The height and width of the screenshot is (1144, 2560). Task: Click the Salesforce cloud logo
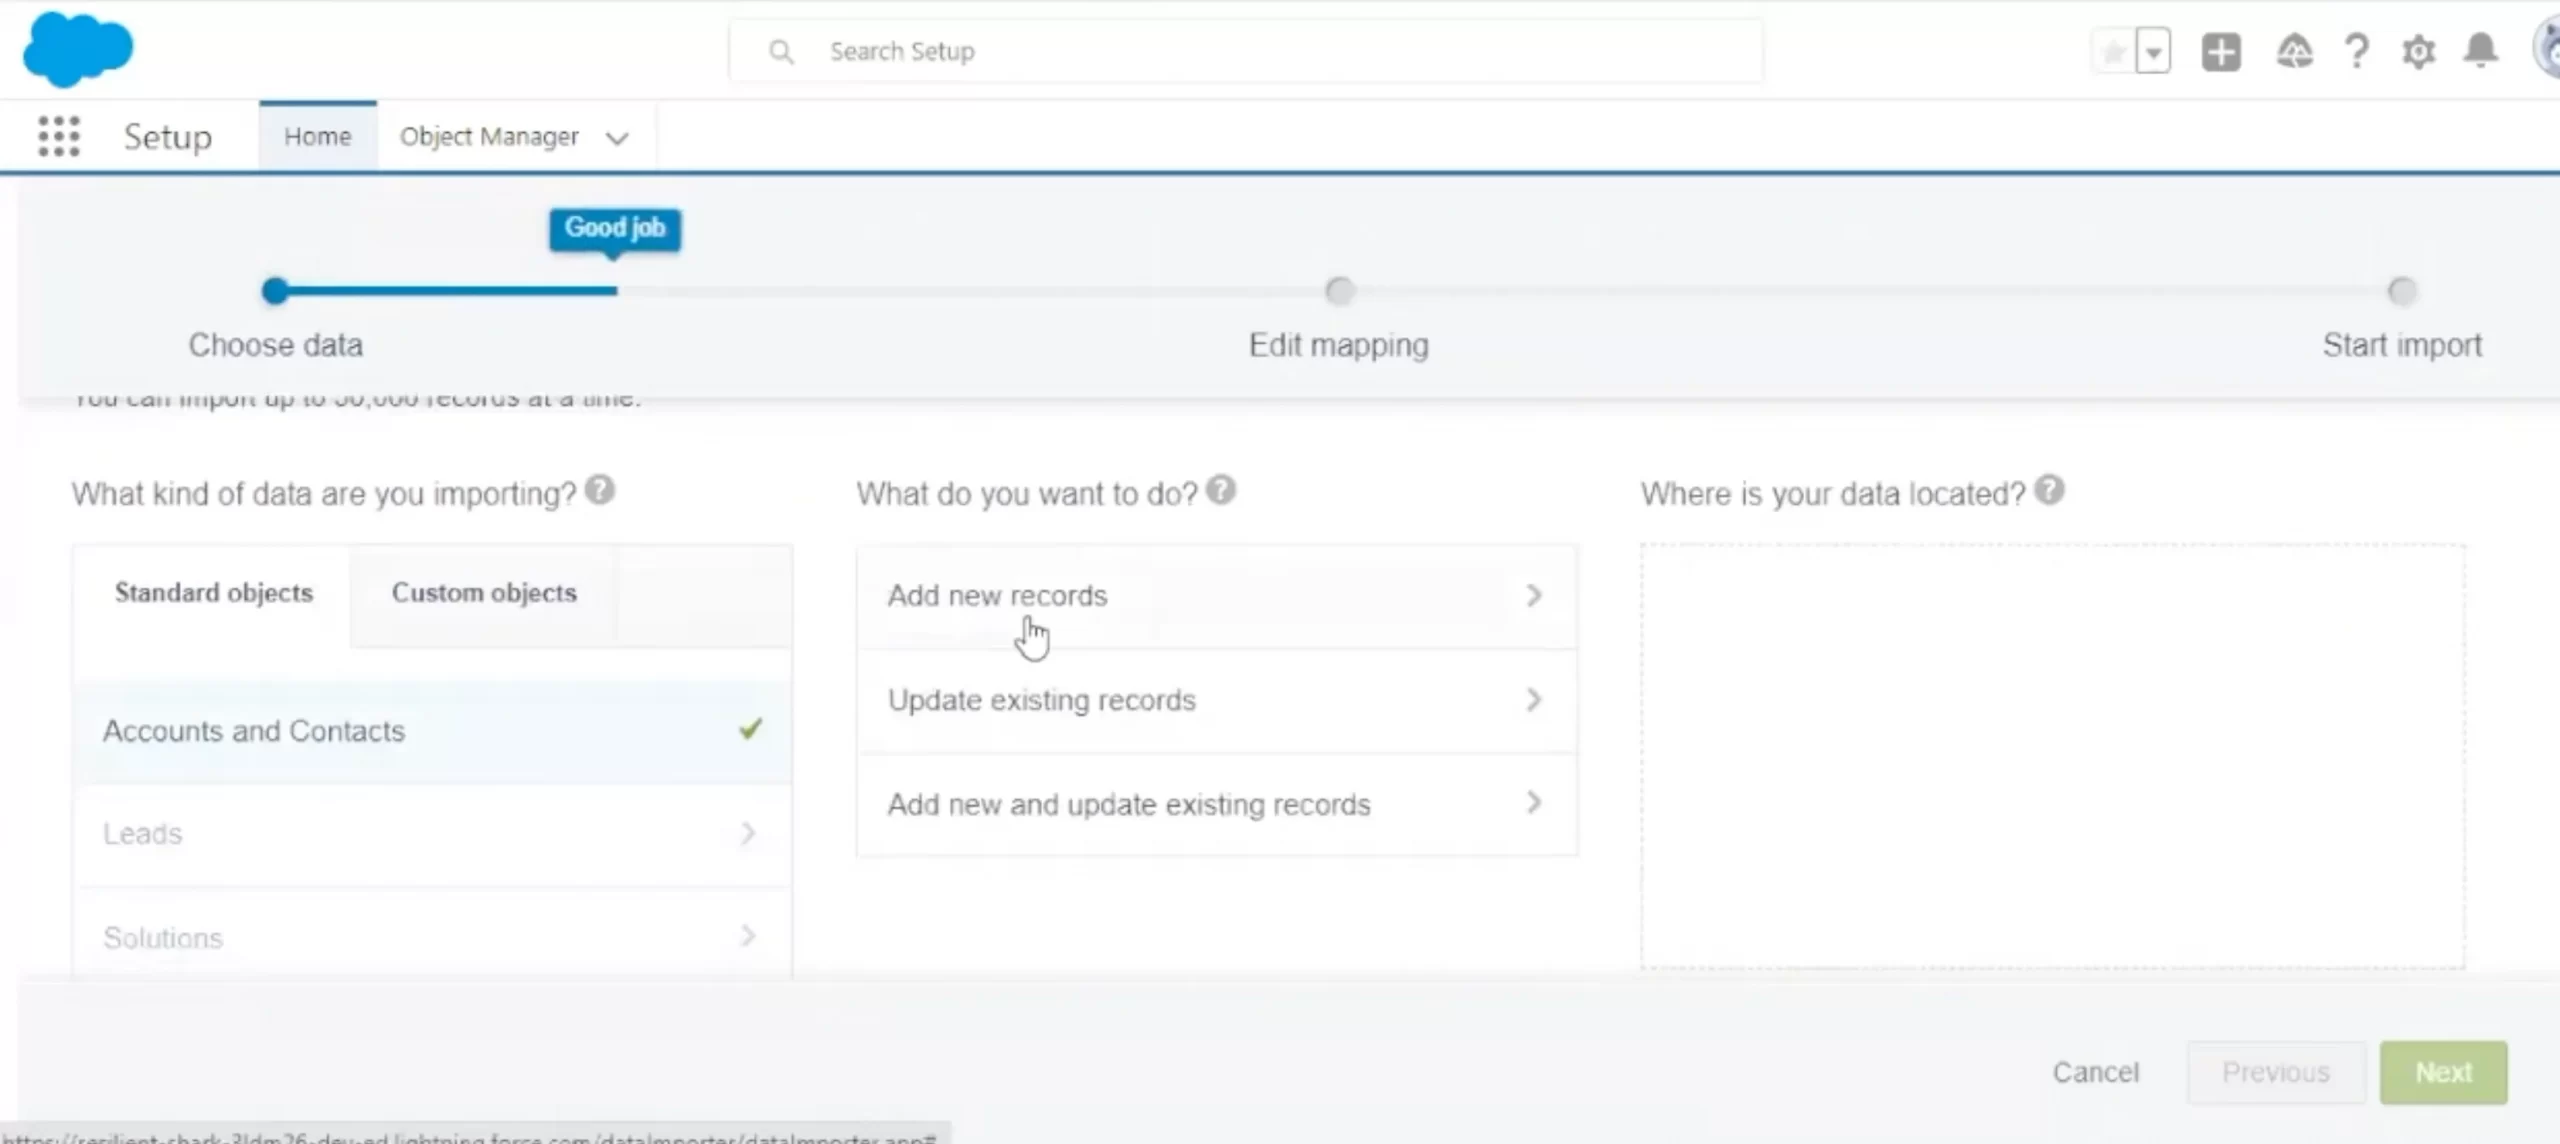77,50
